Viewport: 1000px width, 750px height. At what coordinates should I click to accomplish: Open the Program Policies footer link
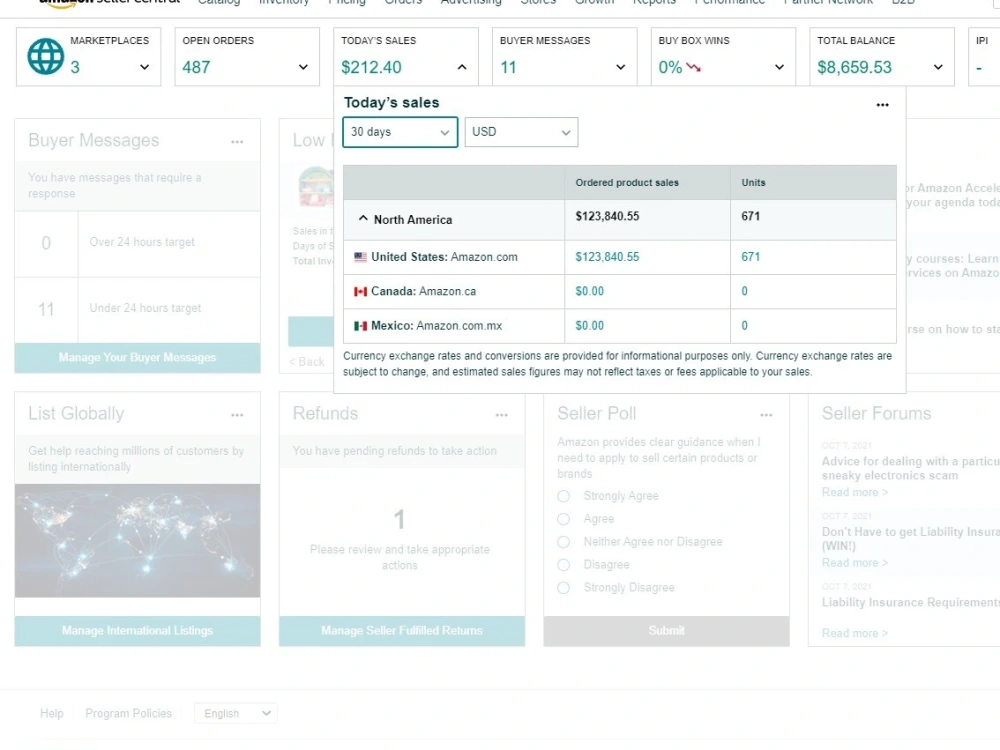(x=128, y=713)
